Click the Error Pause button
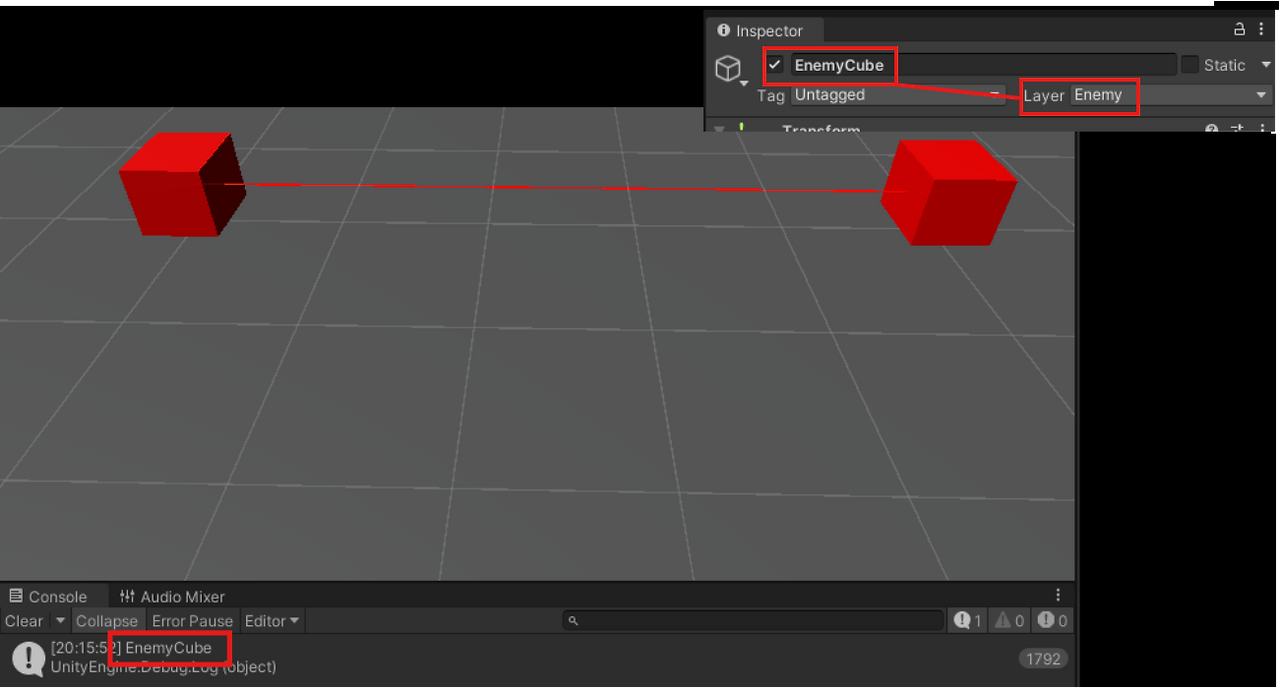1280x688 pixels. click(192, 620)
